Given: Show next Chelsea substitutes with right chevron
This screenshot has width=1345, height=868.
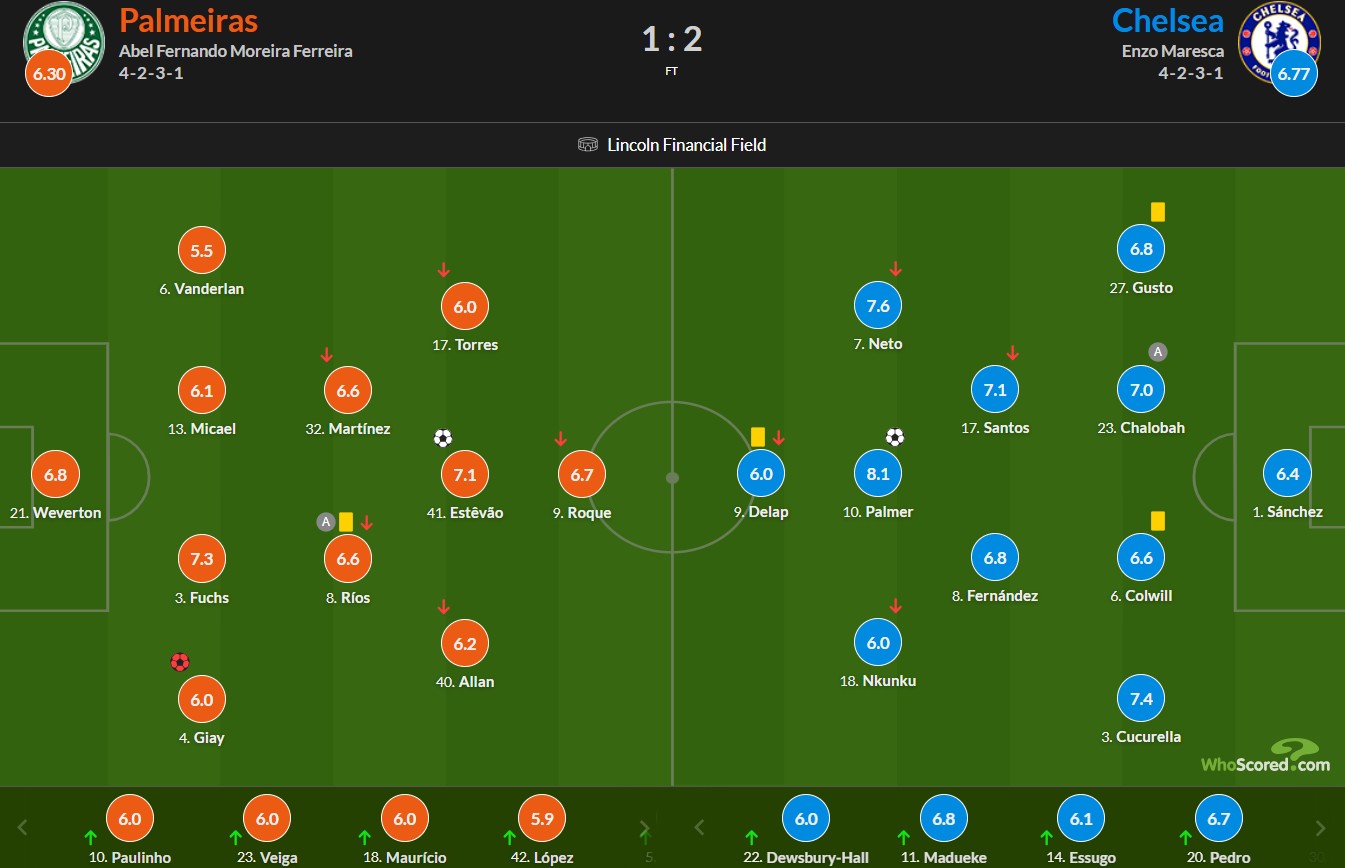Looking at the screenshot, I should pos(1321,827).
